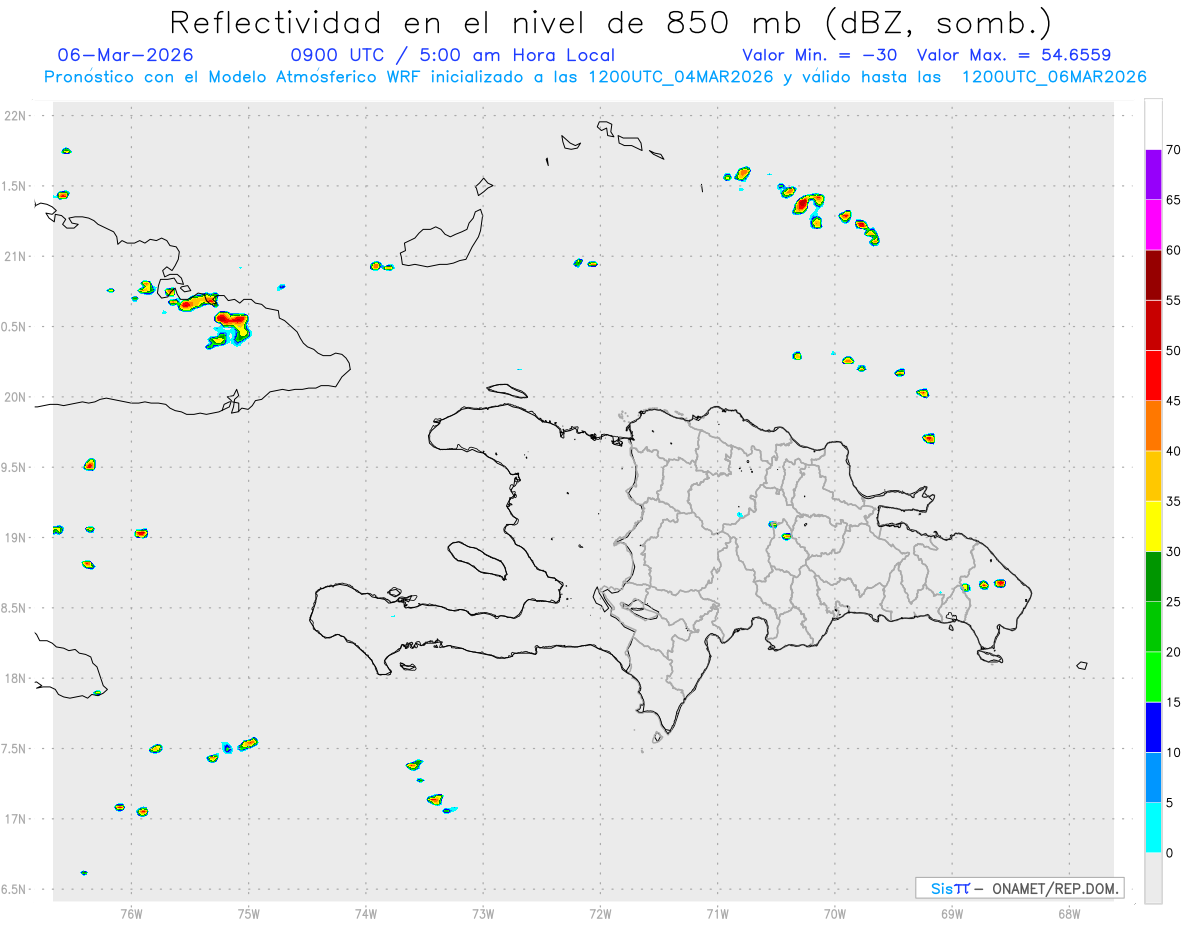Click the longitude axis label '73W'

[483, 913]
